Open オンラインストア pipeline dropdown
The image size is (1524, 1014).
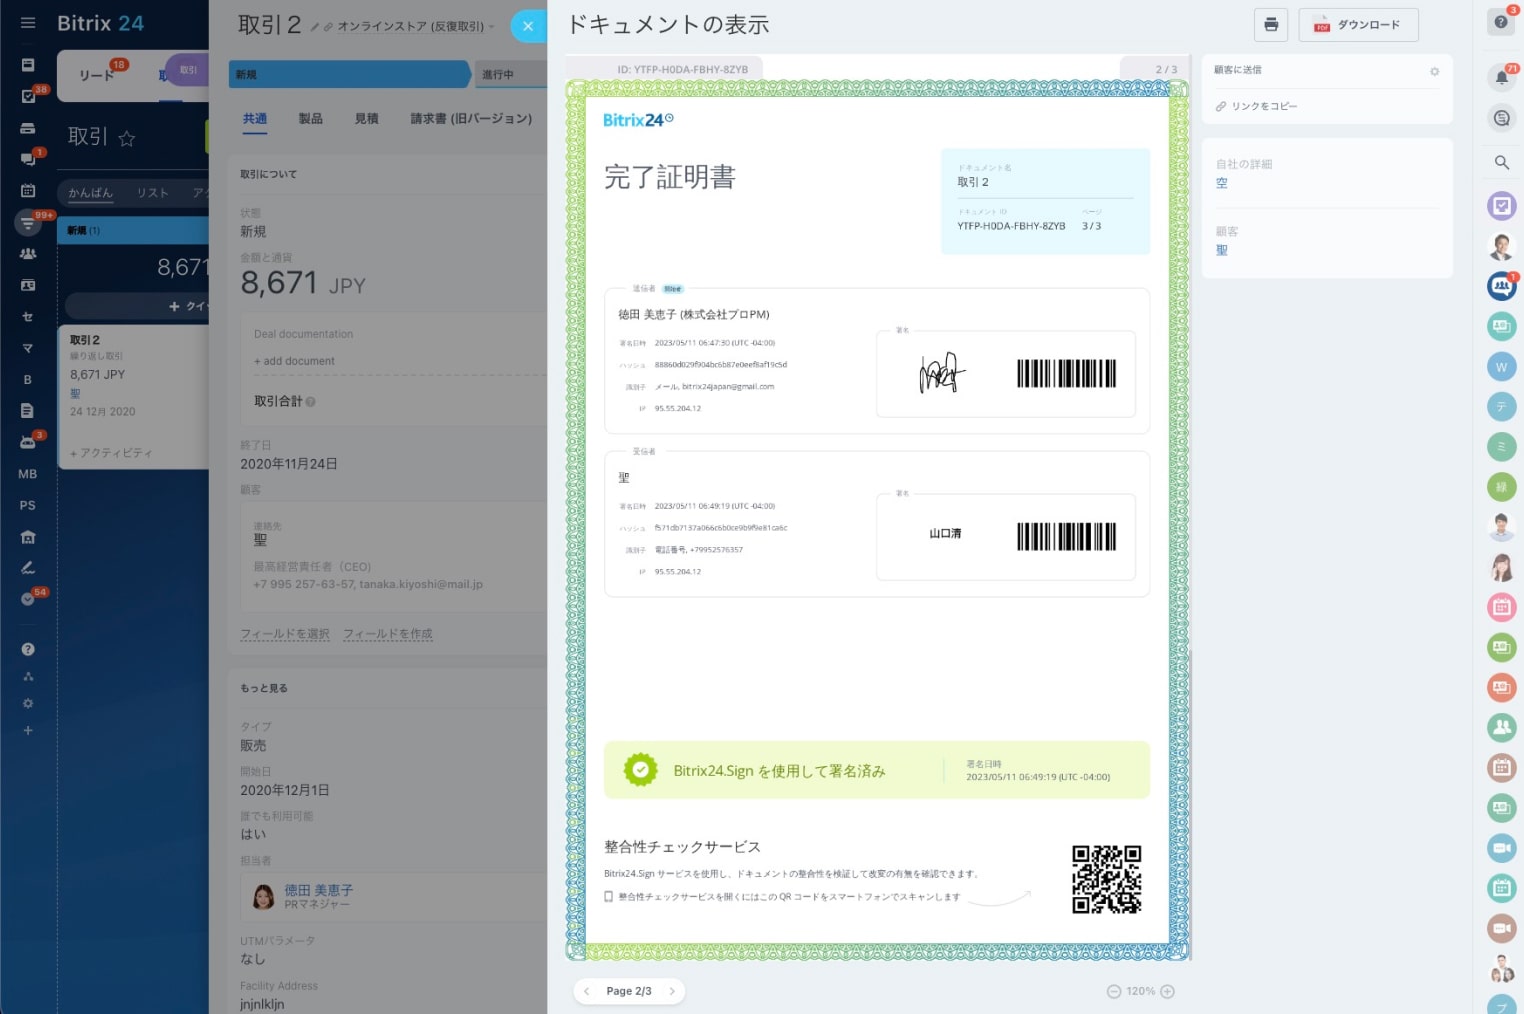(x=415, y=27)
